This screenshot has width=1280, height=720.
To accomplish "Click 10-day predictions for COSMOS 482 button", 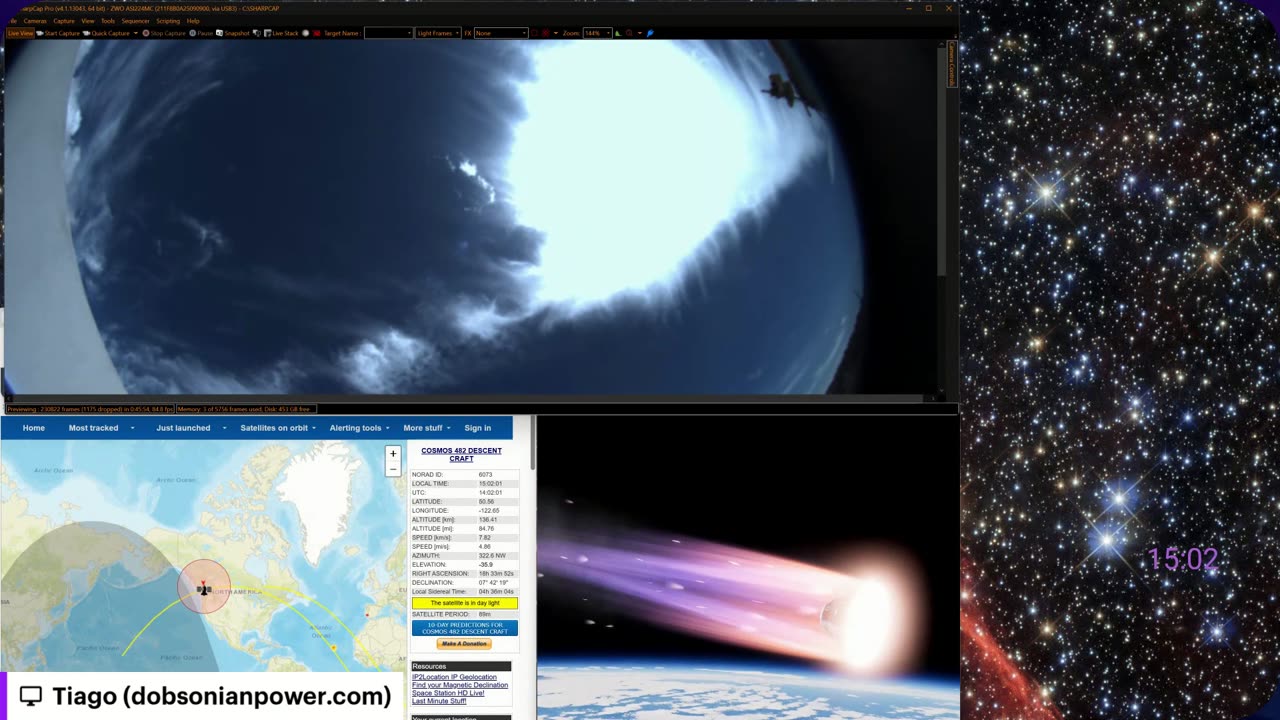I will pyautogui.click(x=465, y=628).
